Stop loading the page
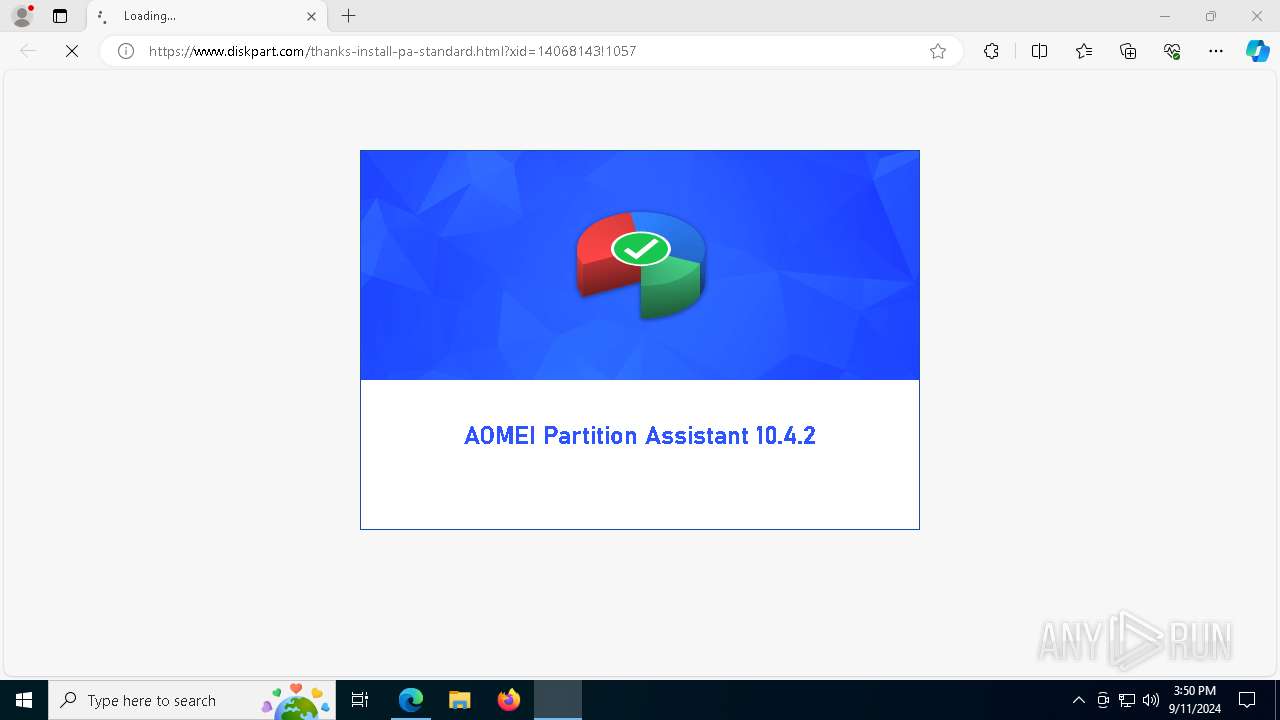 click(x=72, y=51)
